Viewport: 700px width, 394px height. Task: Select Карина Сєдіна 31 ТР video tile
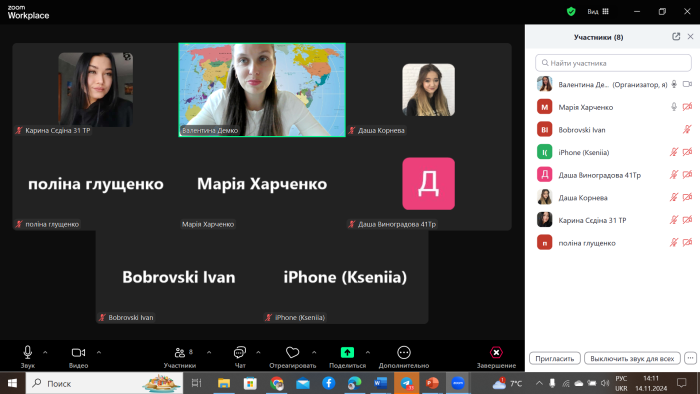tap(96, 90)
